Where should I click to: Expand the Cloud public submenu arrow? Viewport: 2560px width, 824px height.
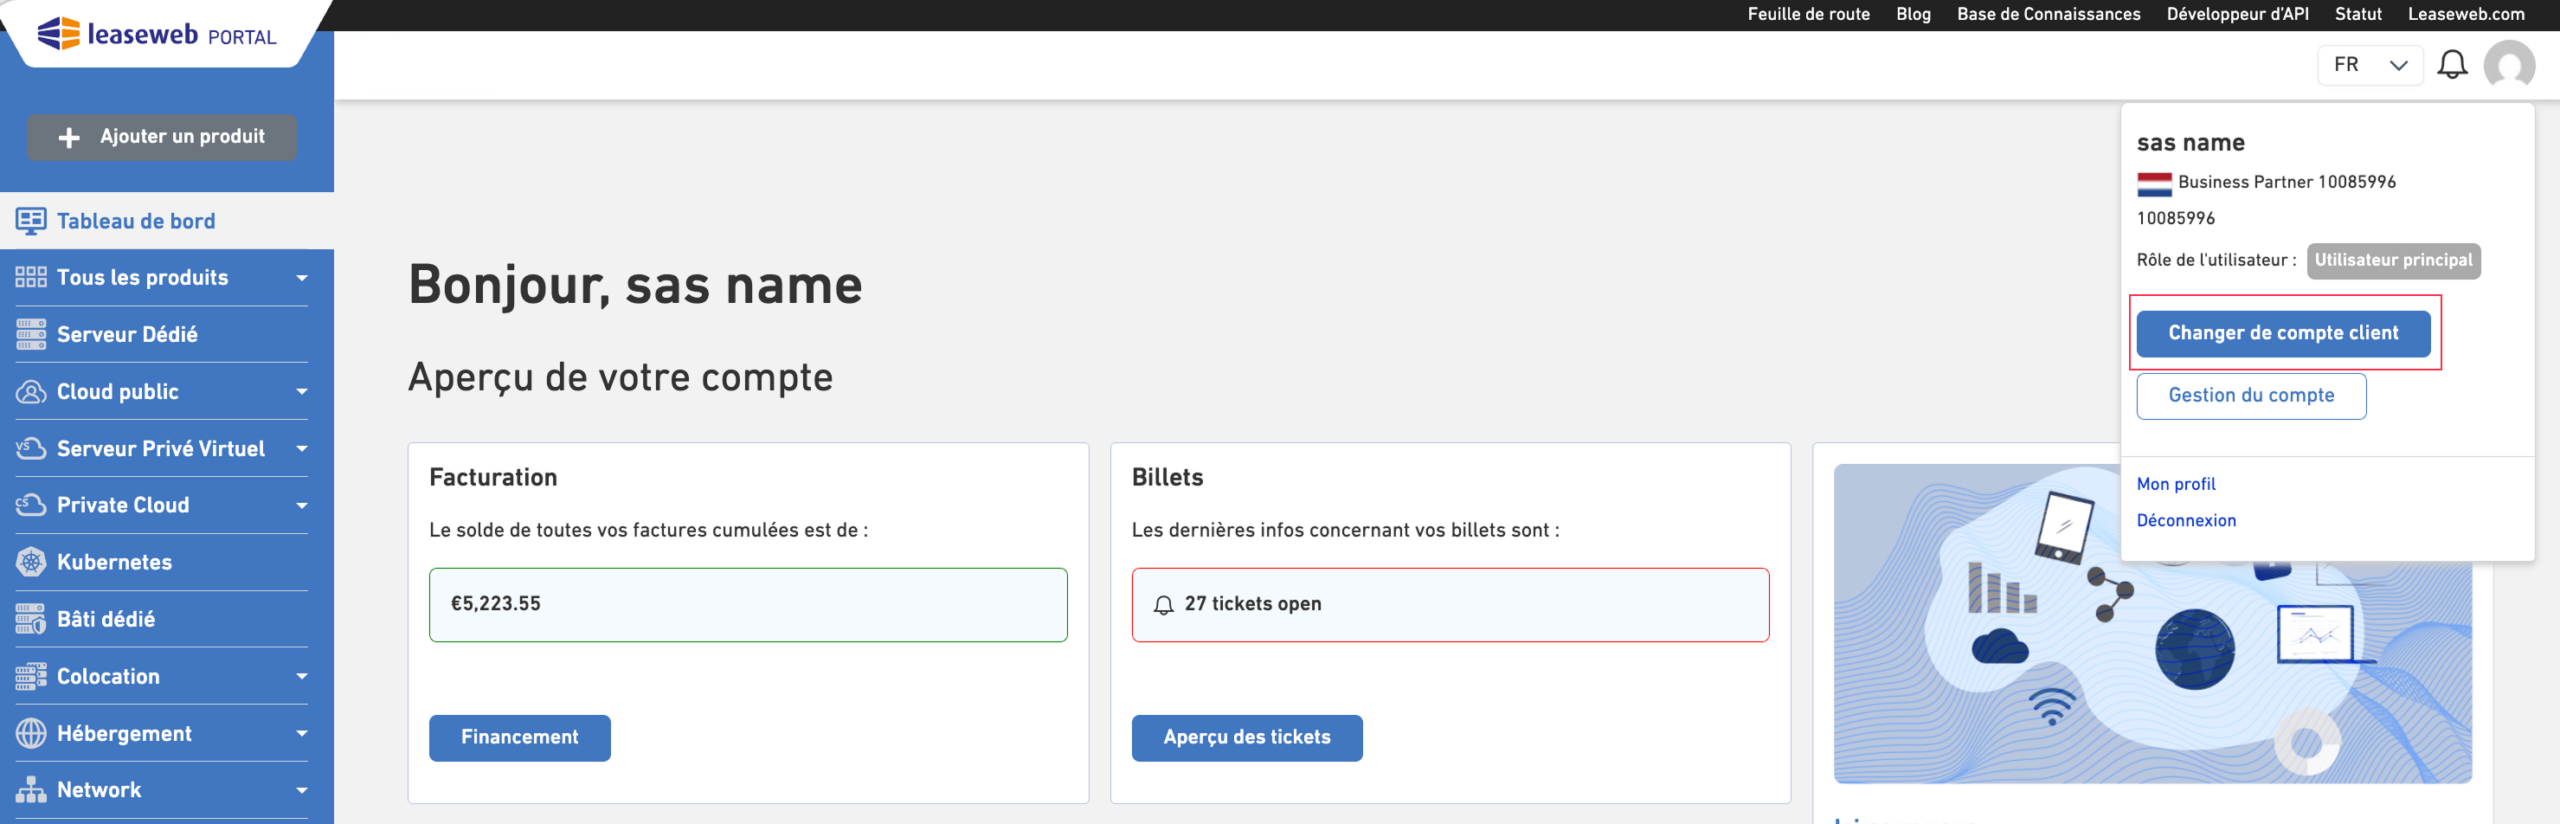click(301, 392)
